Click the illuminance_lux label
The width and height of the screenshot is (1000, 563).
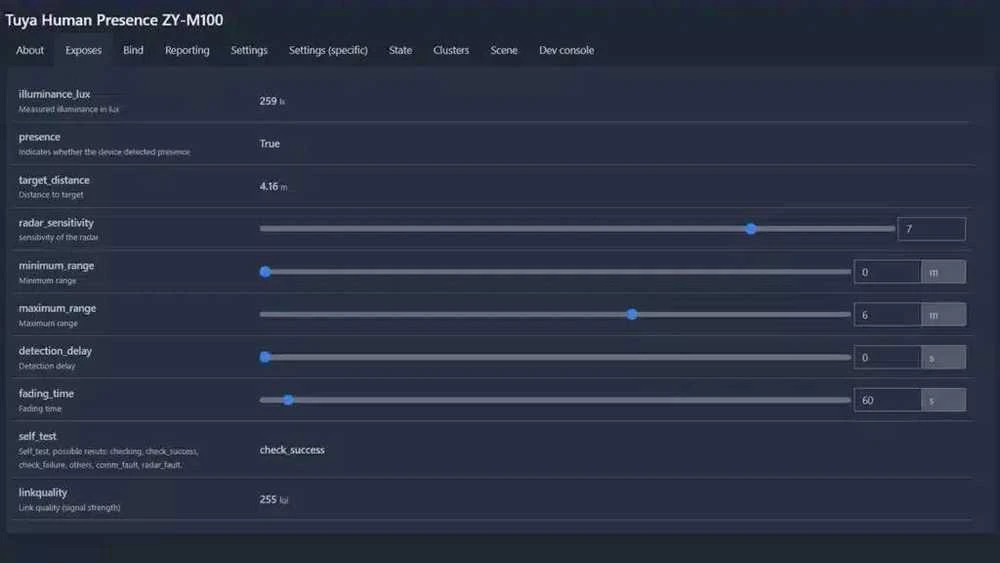54,94
